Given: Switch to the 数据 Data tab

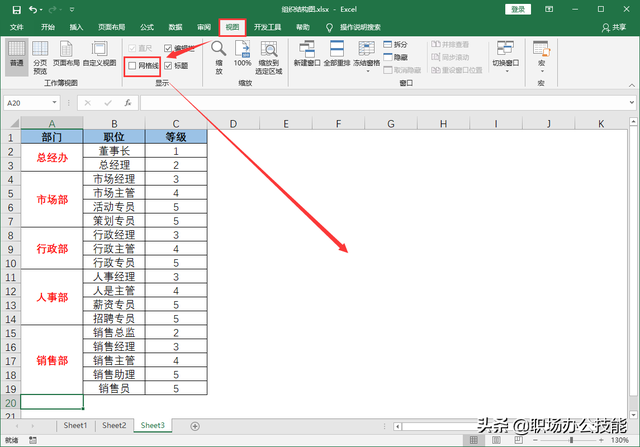Looking at the screenshot, I should click(176, 27).
